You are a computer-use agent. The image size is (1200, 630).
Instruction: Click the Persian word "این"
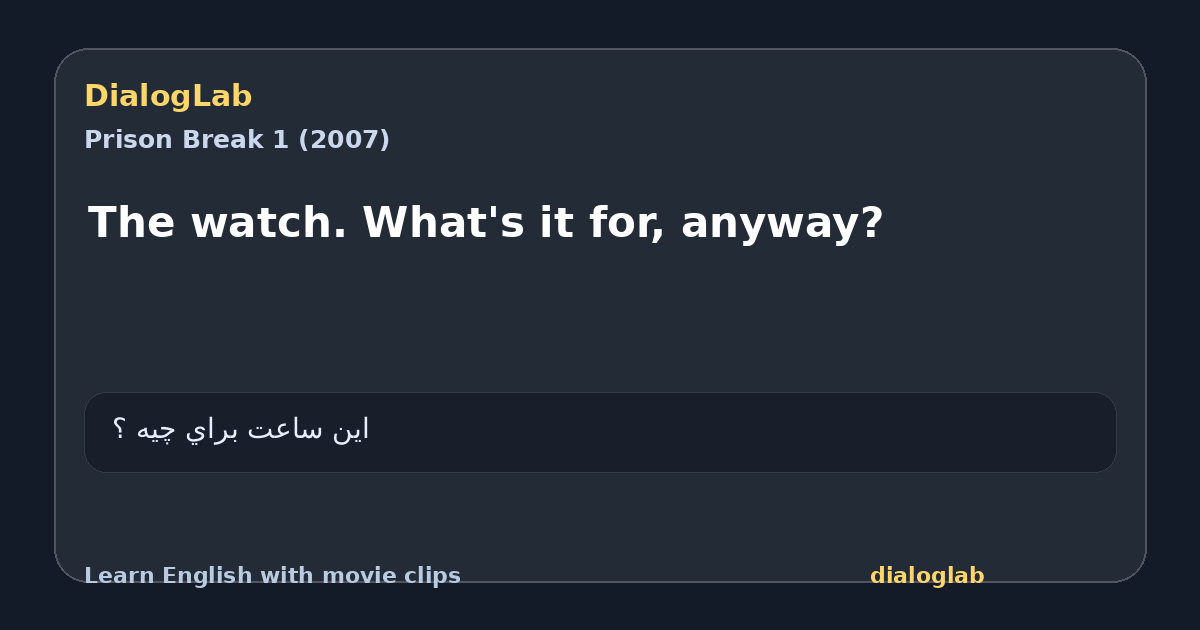(x=351, y=429)
